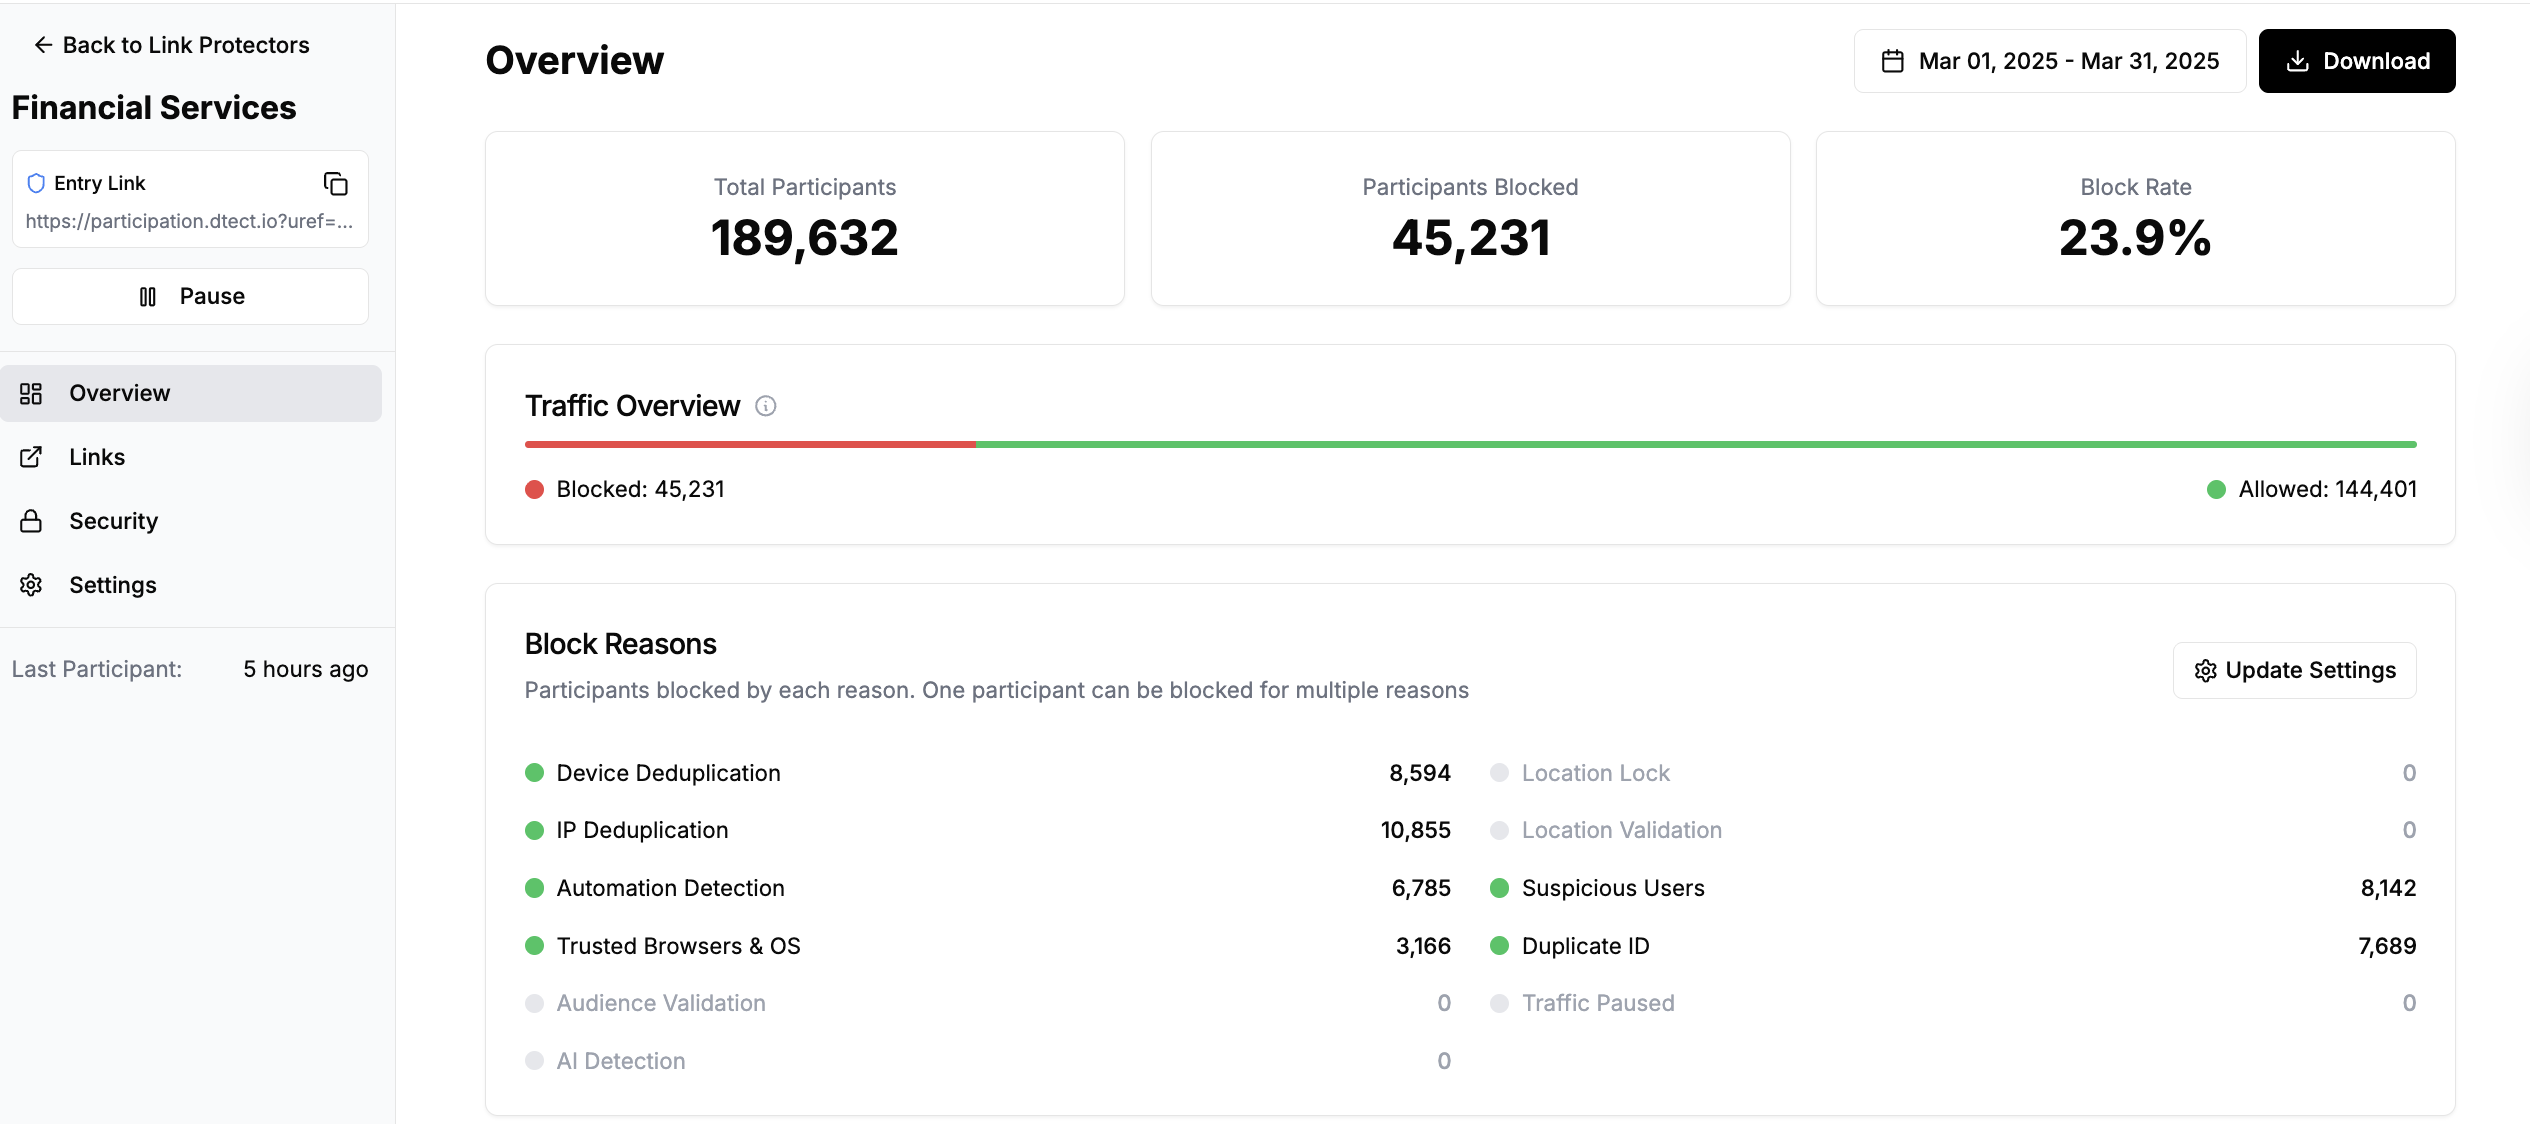The height and width of the screenshot is (1124, 2530).
Task: Download the overview report
Action: pos(2356,61)
